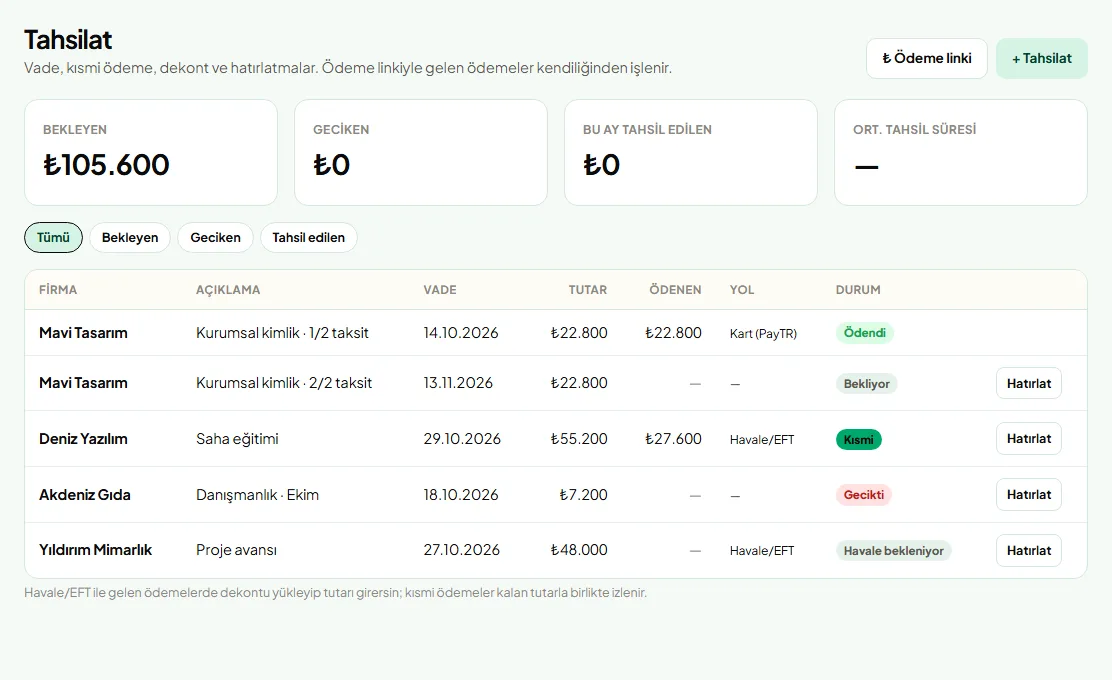Select the Kısmi status badge

point(858,440)
